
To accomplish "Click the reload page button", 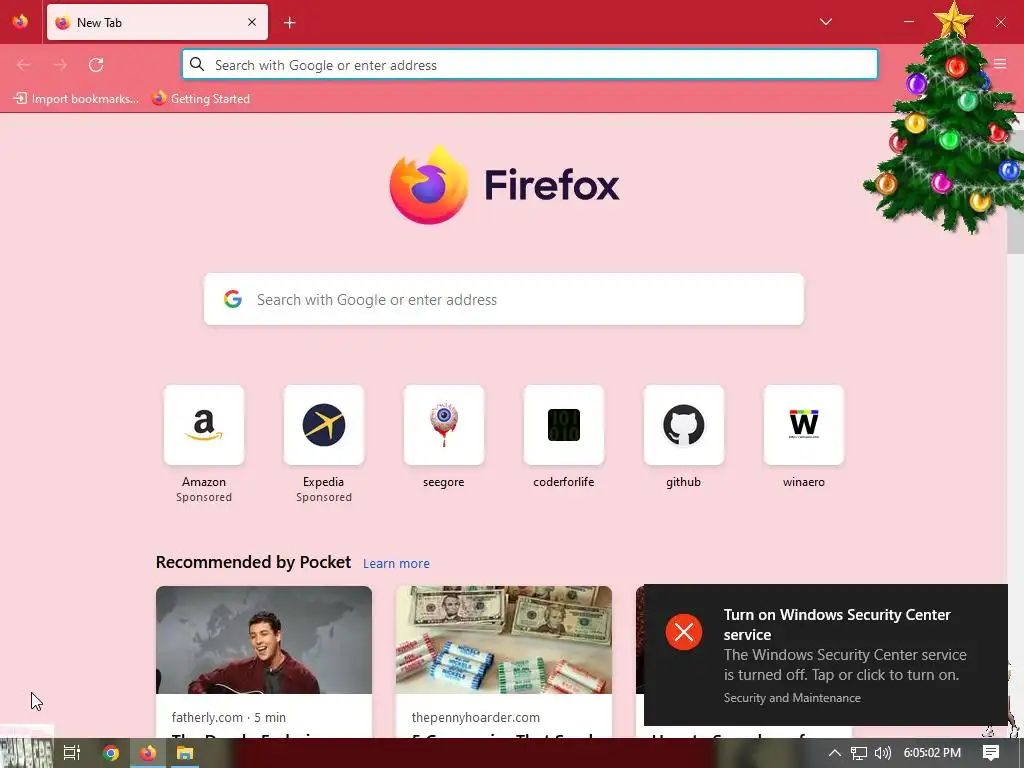I will [x=96, y=65].
